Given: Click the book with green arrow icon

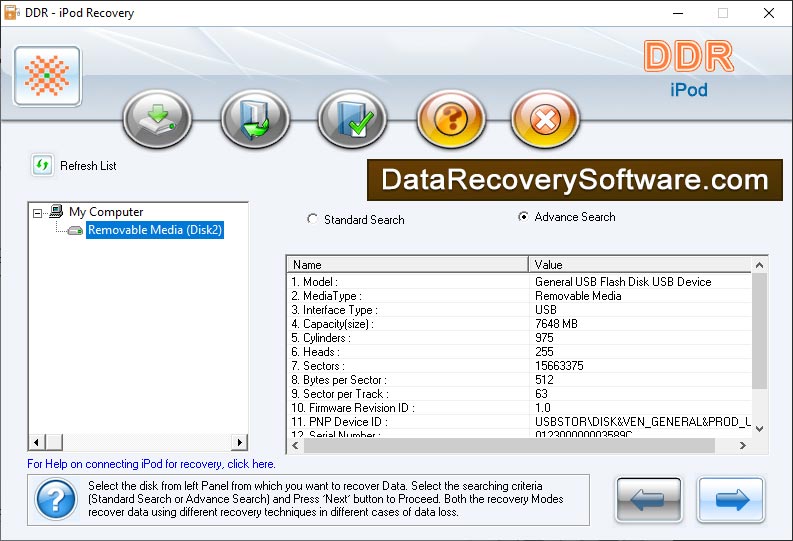Looking at the screenshot, I should [255, 120].
